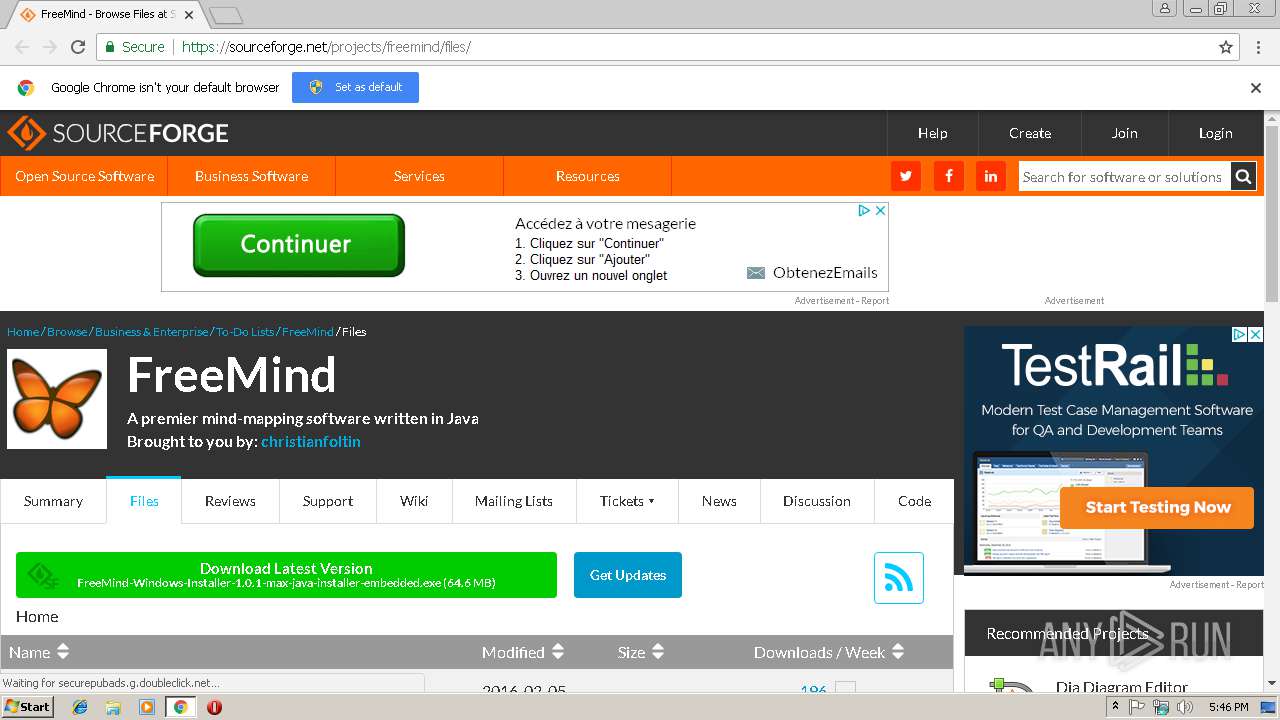Screen dimensions: 1280x720
Task: Open the Services menu
Action: click(x=419, y=176)
